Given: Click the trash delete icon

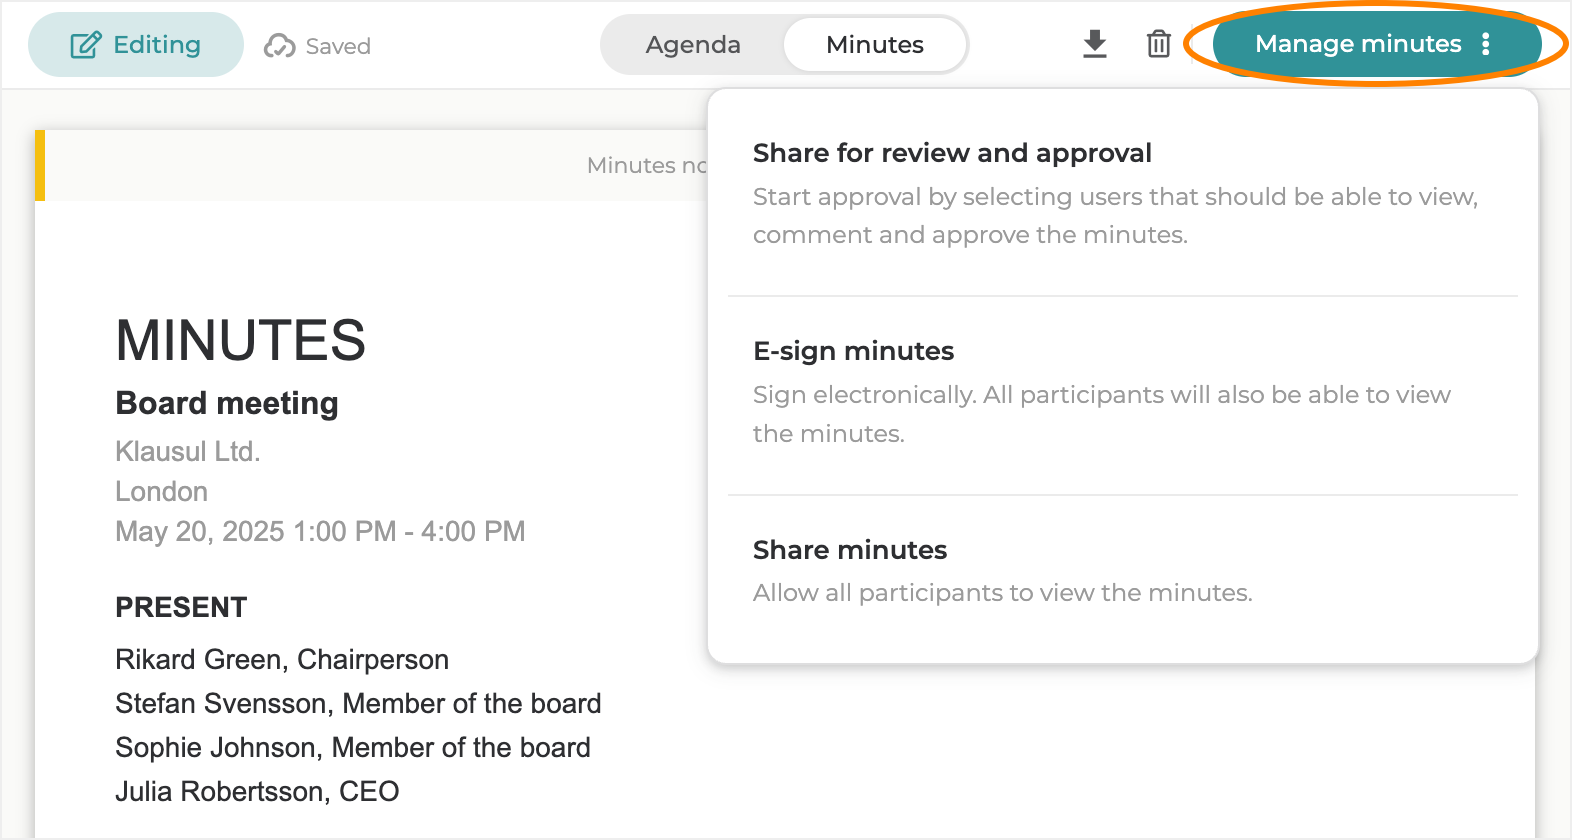Looking at the screenshot, I should tap(1158, 44).
